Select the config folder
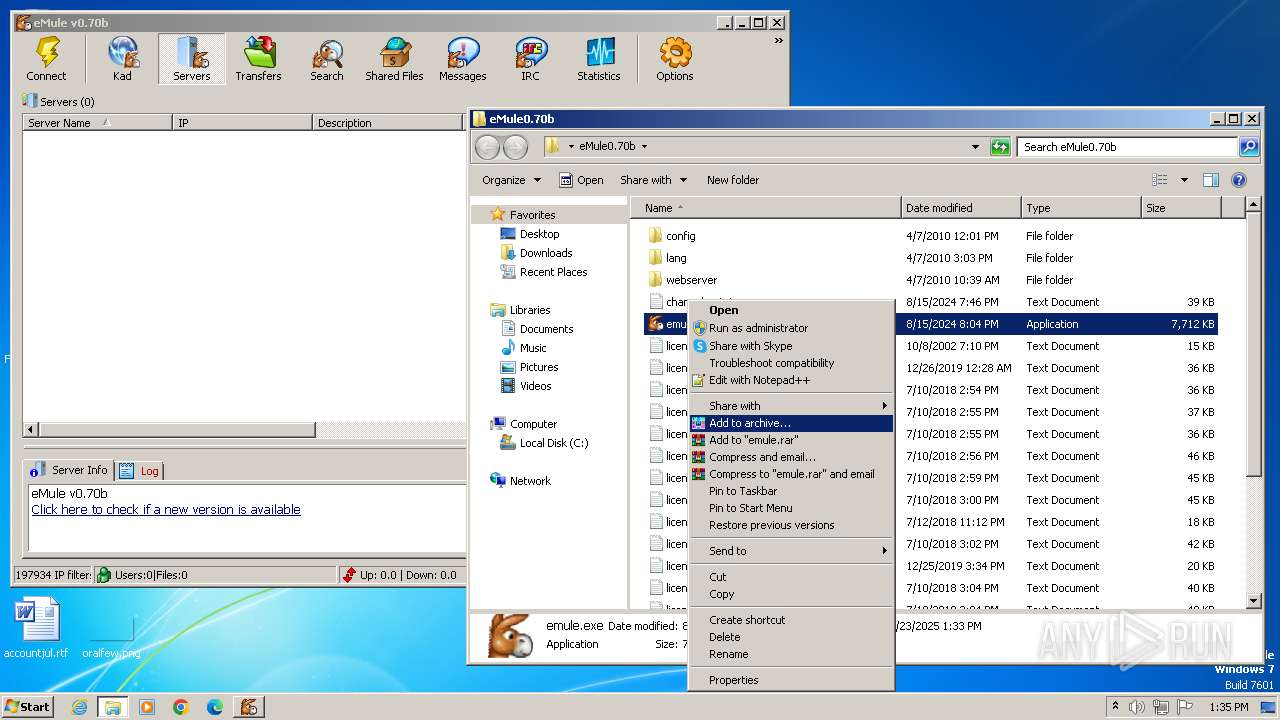Viewport: 1280px width, 720px height. tap(671, 236)
